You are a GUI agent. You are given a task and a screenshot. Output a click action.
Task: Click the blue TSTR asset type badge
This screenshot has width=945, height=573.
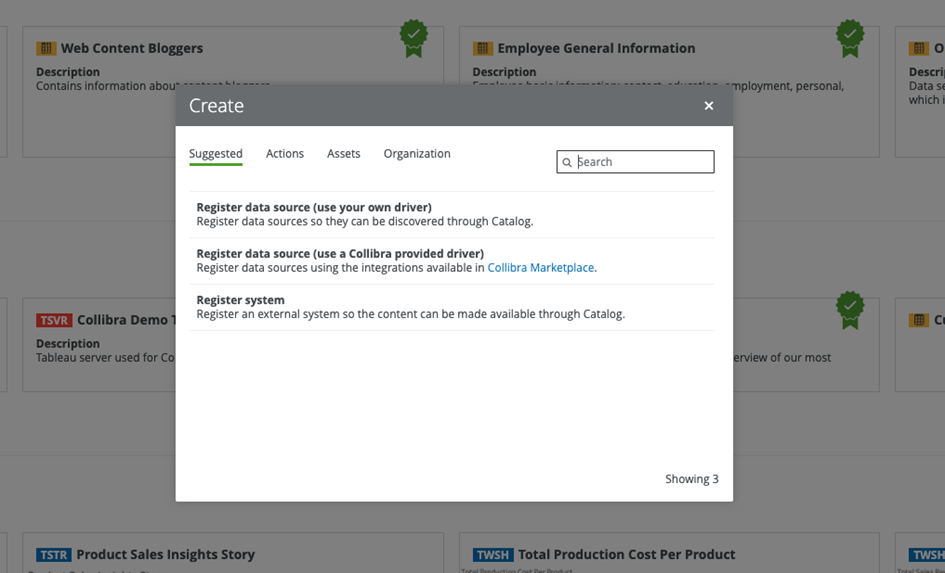coord(54,554)
